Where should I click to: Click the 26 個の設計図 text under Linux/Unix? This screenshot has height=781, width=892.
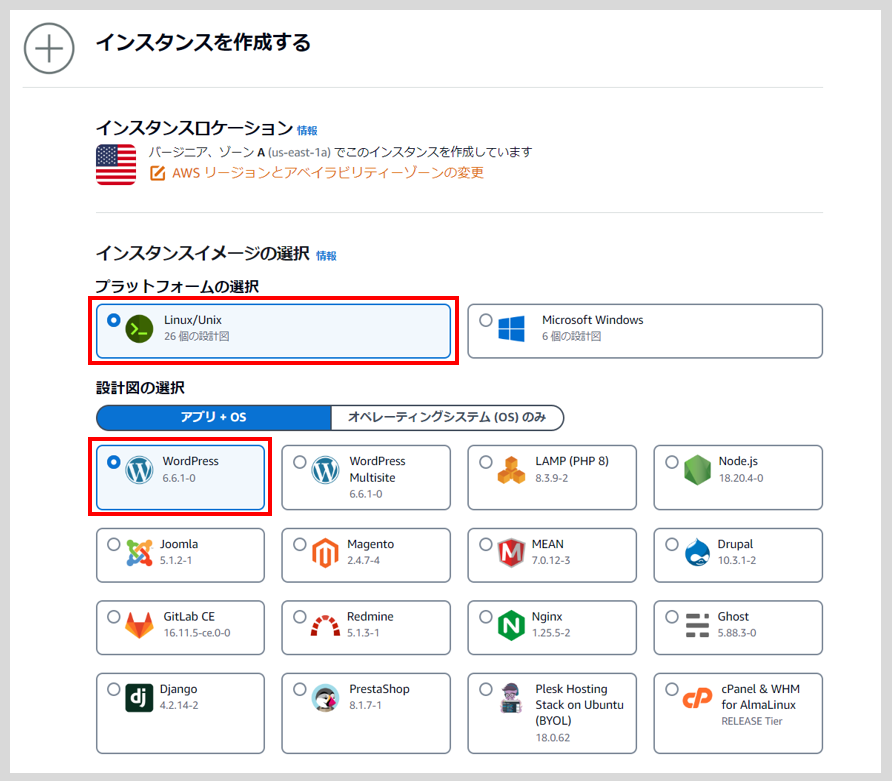(x=197, y=336)
